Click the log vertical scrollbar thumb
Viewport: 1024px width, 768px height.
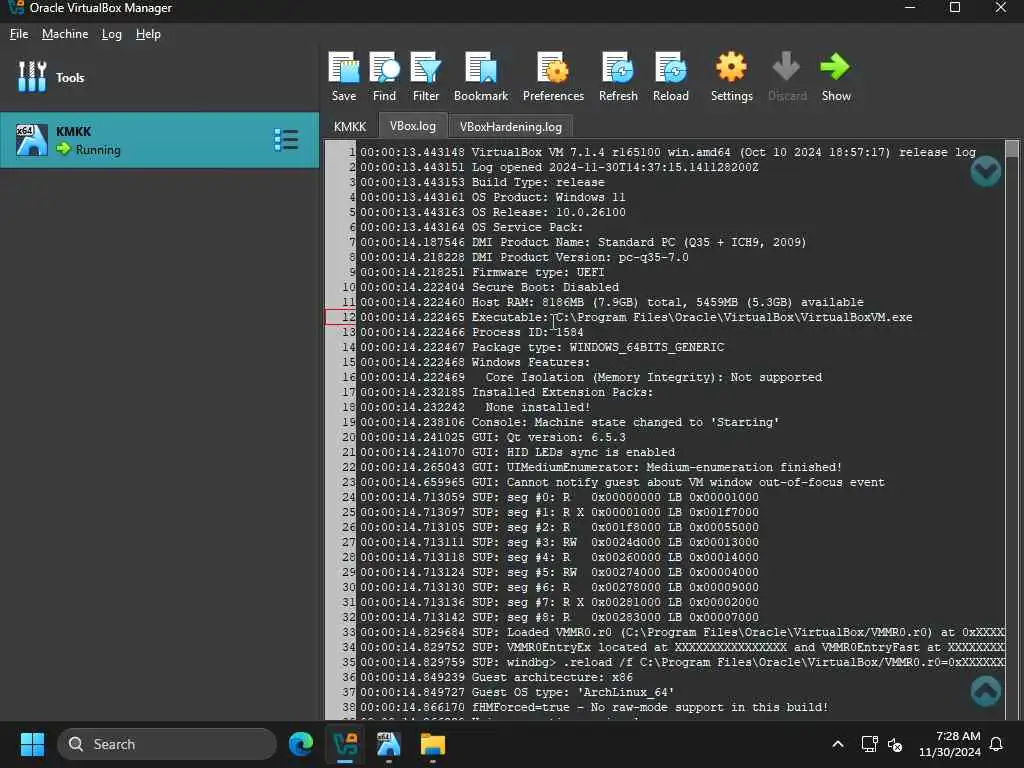tap(1012, 149)
